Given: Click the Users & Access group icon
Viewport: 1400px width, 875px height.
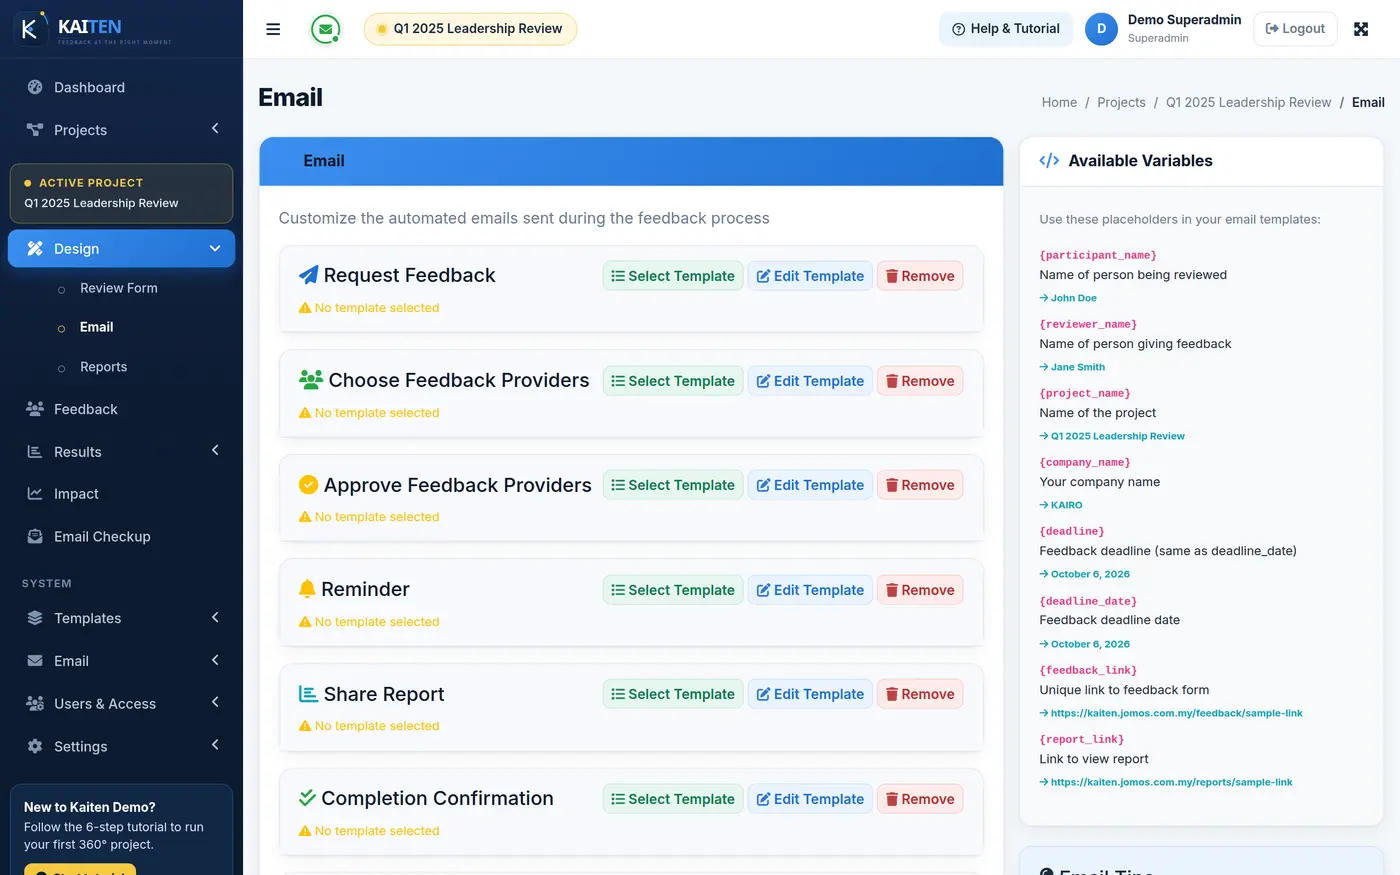Looking at the screenshot, I should (x=35, y=704).
